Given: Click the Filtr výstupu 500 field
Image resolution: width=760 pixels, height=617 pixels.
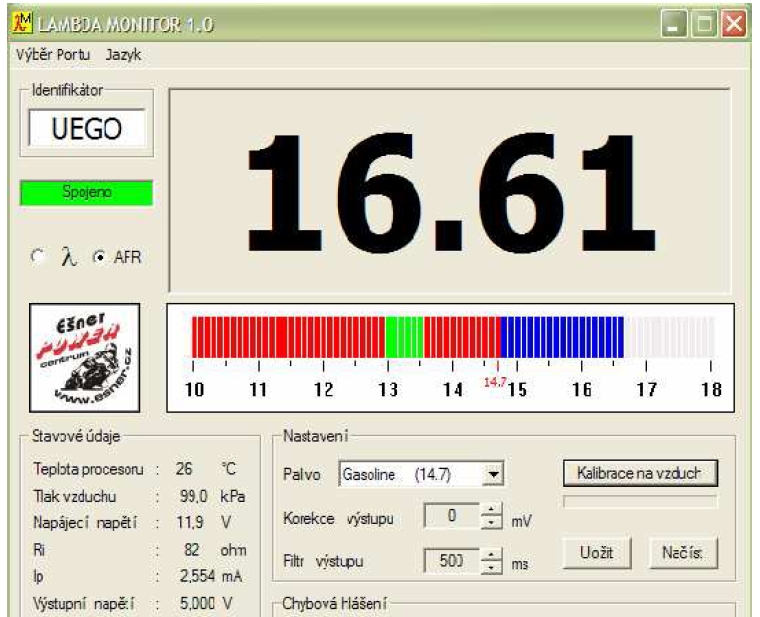Looking at the screenshot, I should pyautogui.click(x=452, y=561).
